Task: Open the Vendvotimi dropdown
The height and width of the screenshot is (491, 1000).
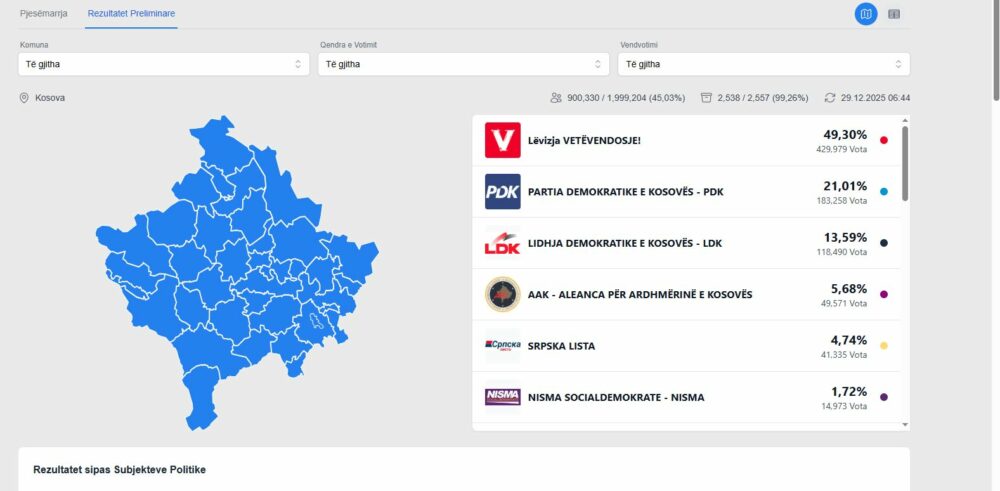Action: click(764, 64)
